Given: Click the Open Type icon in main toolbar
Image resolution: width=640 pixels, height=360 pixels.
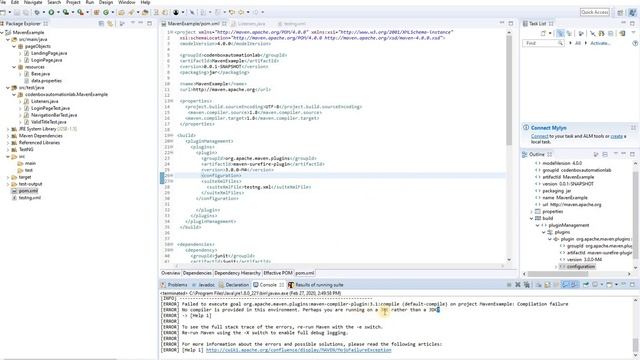Looking at the screenshot, I should click(121, 12).
